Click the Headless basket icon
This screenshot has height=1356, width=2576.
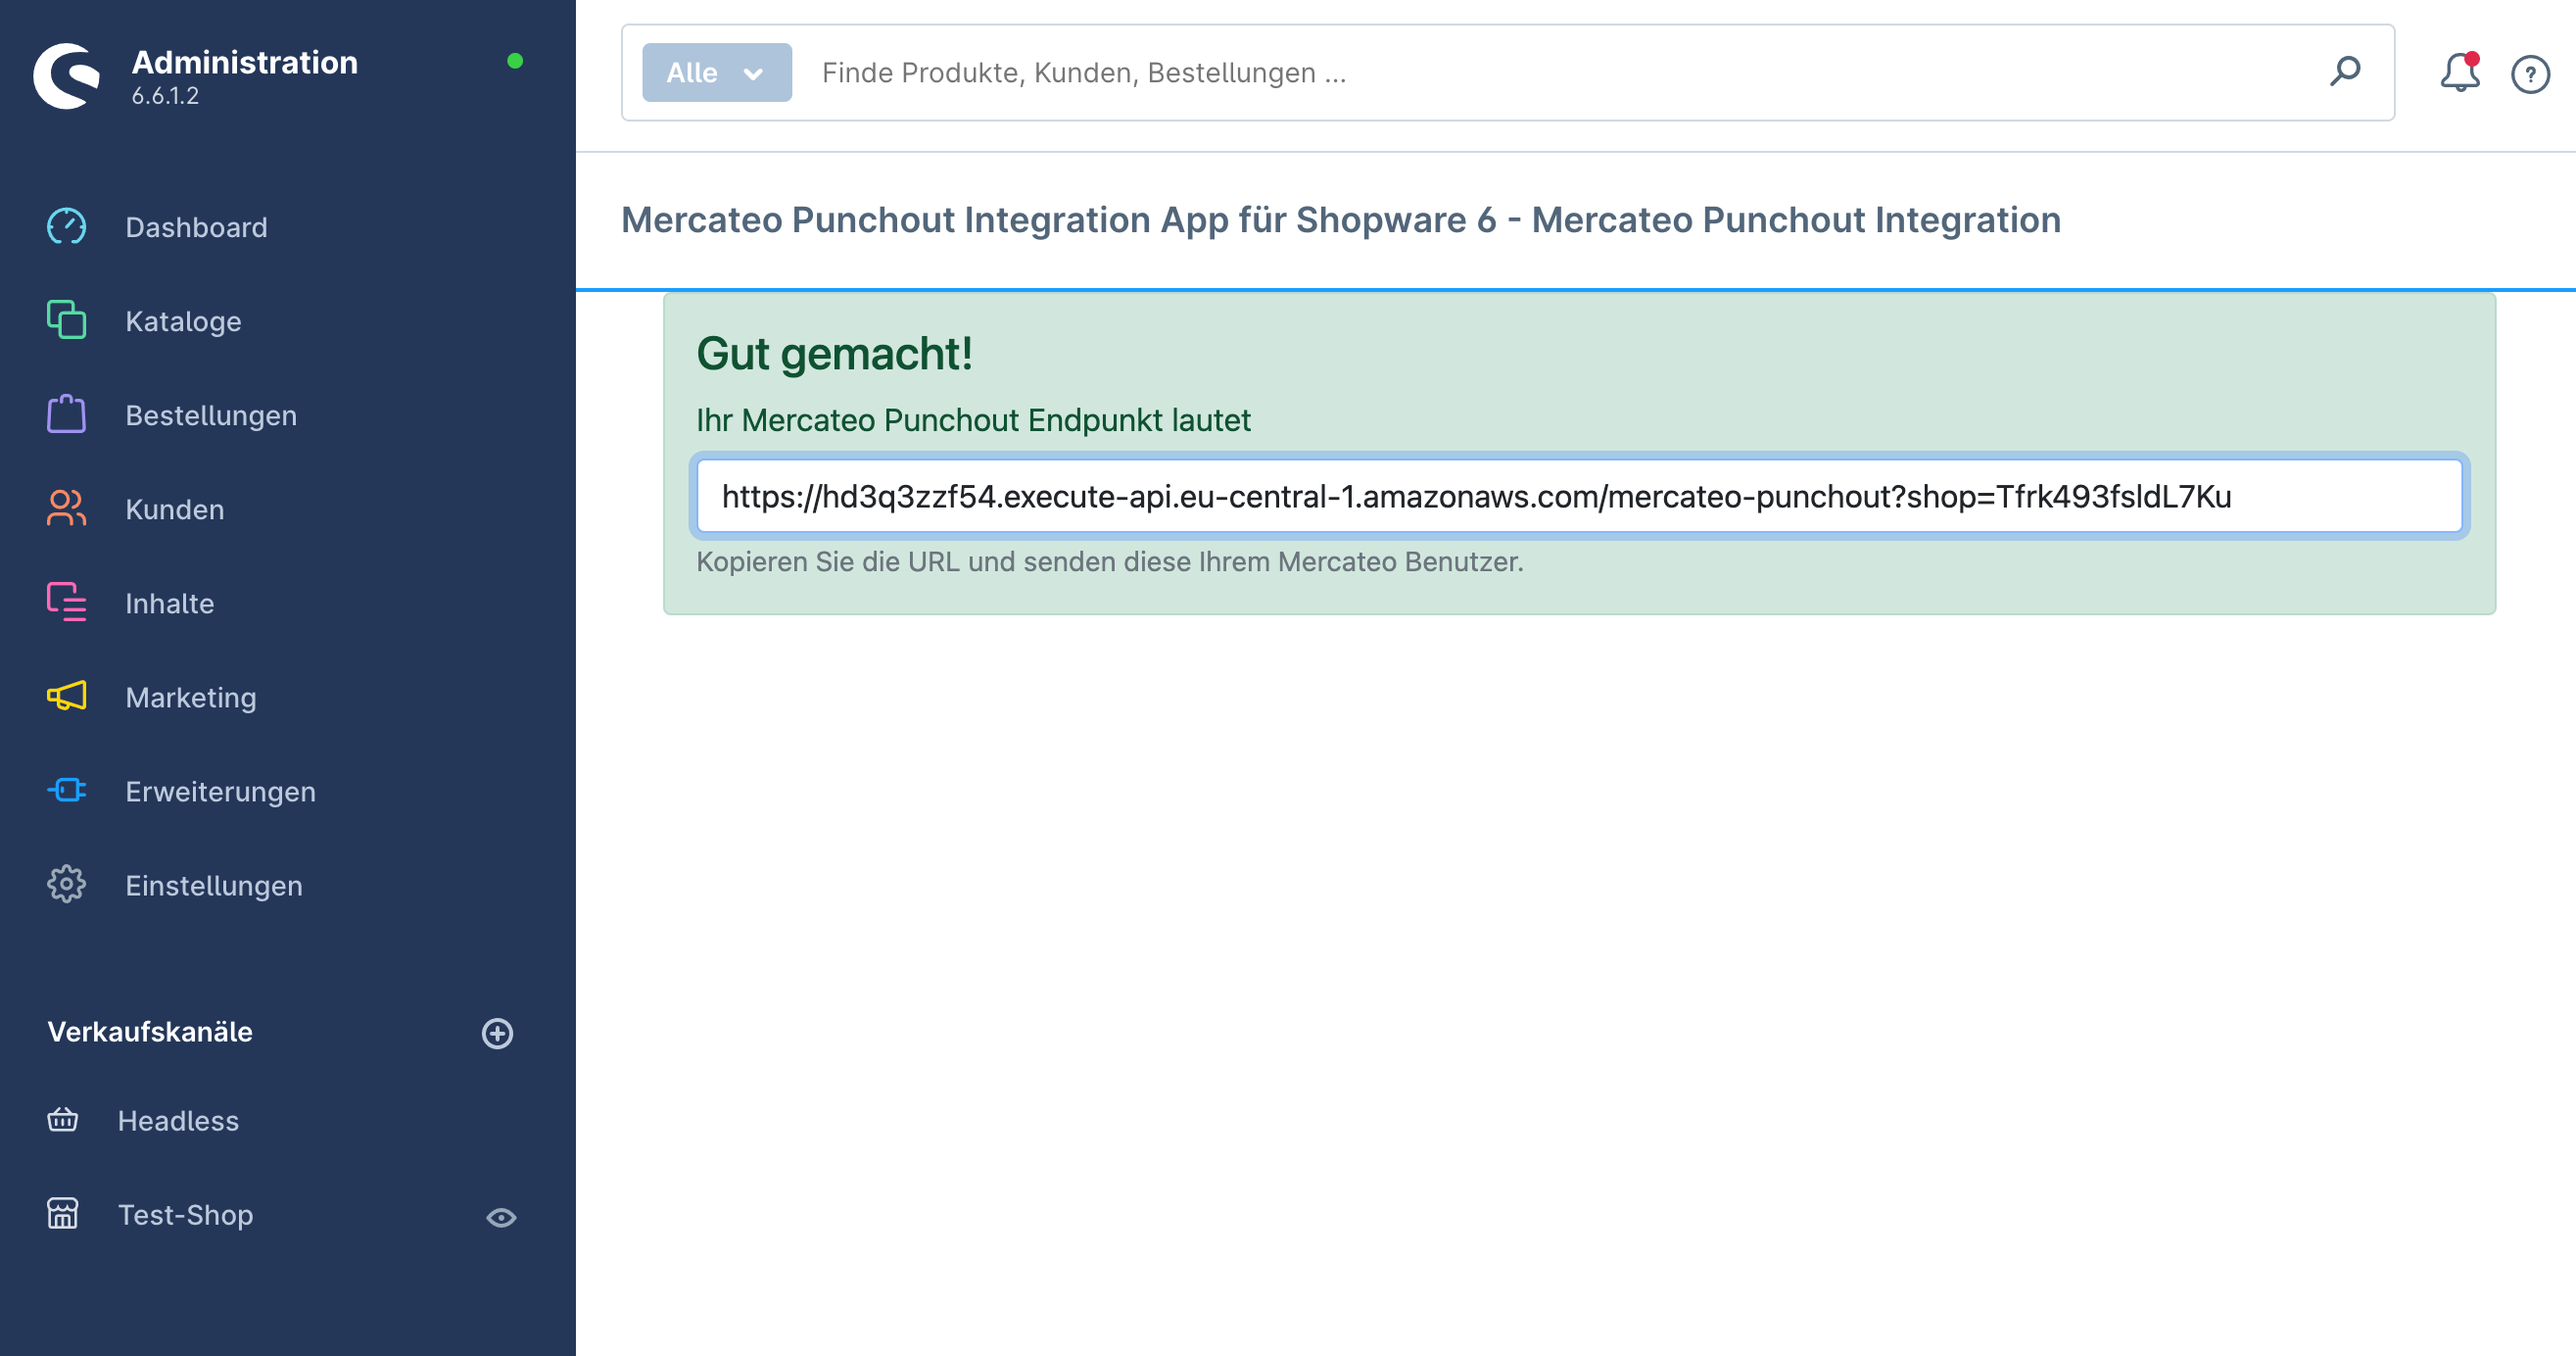[62, 1119]
